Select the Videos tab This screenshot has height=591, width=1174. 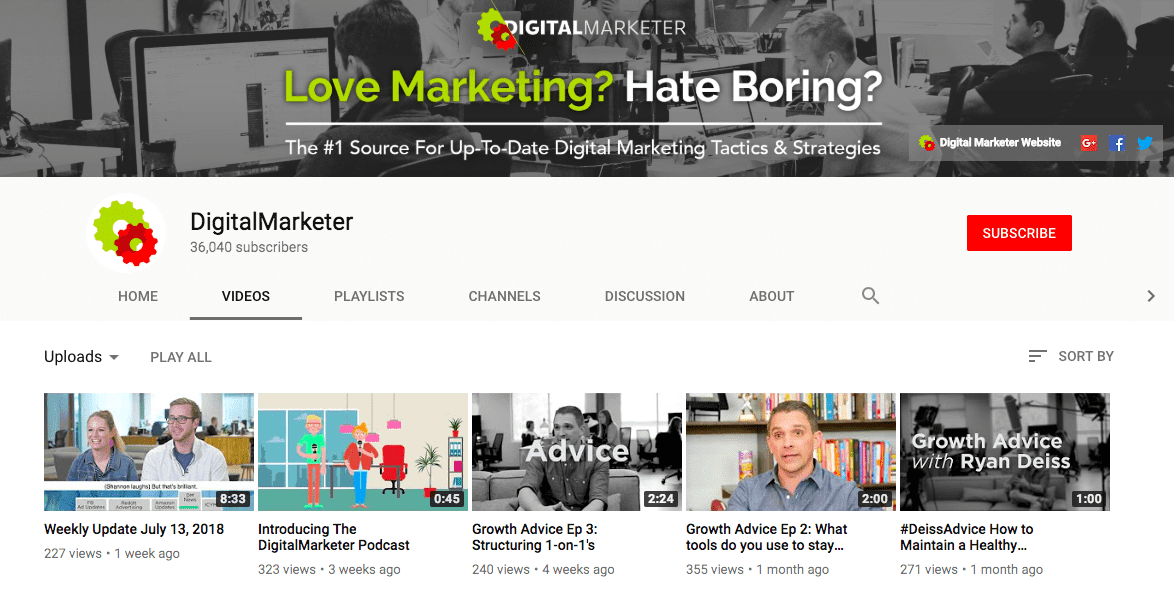click(246, 296)
